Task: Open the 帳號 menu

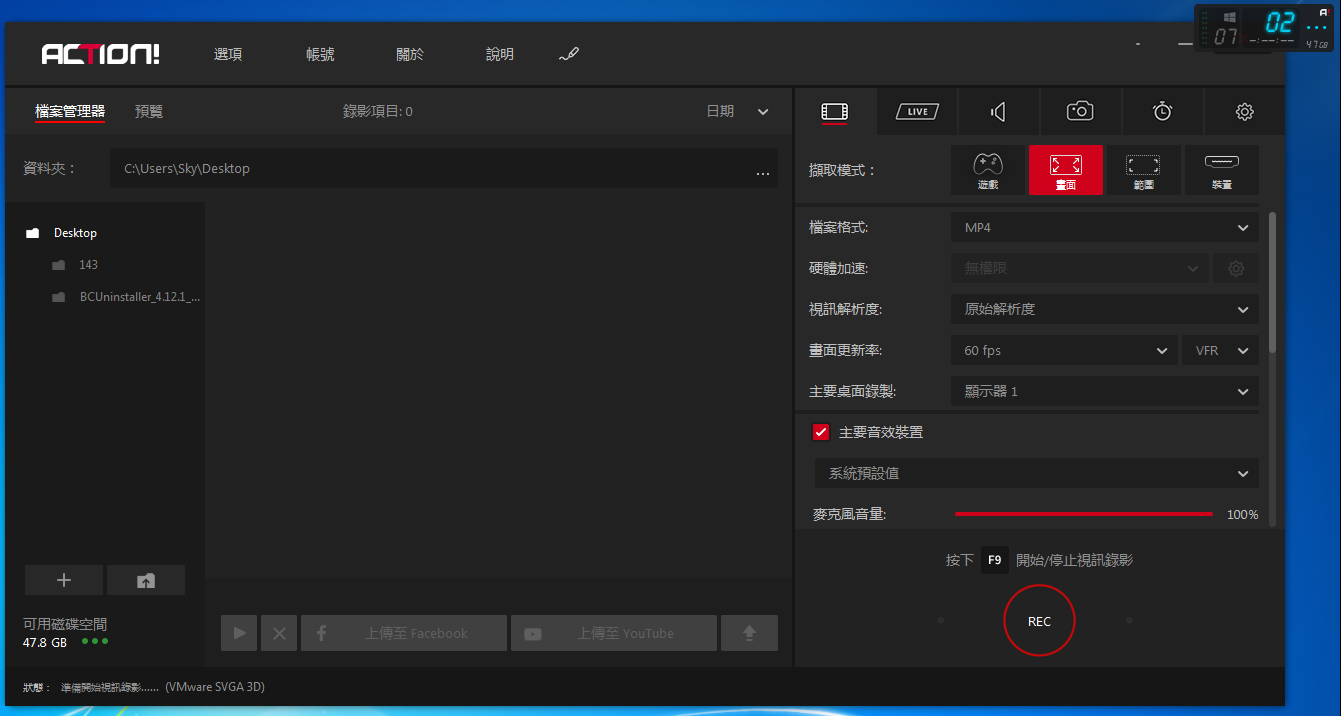Action: point(320,54)
